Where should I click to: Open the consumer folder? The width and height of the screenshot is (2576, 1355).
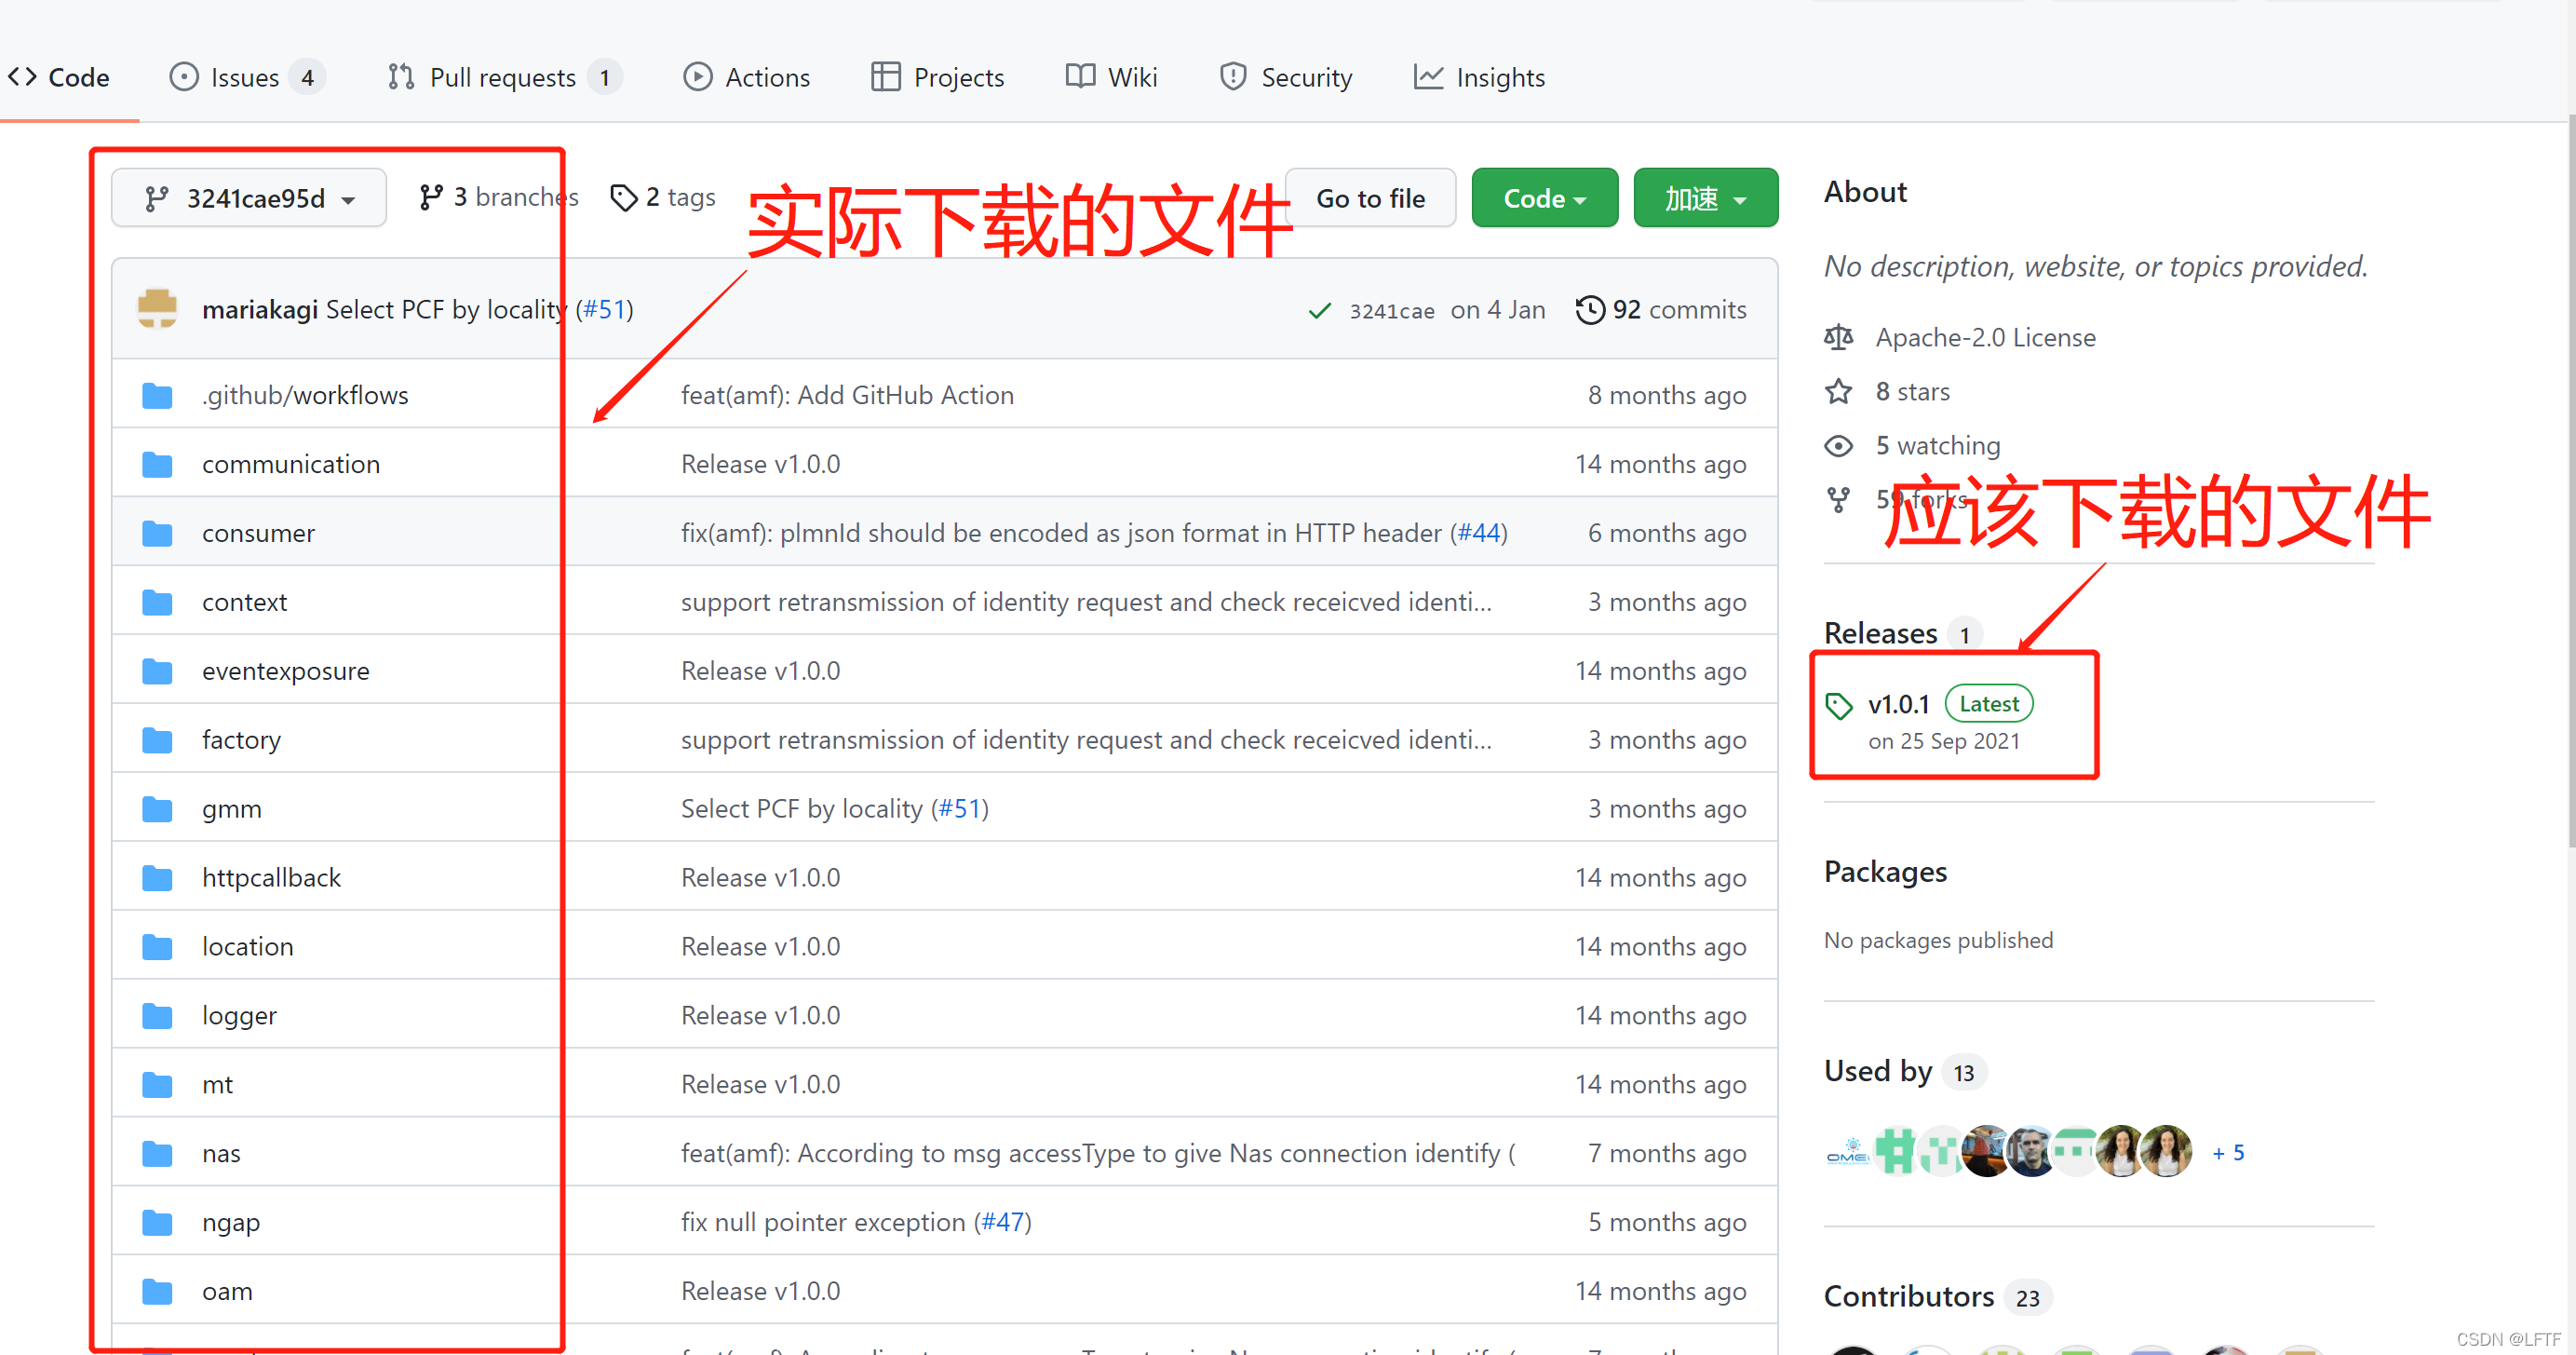258,533
